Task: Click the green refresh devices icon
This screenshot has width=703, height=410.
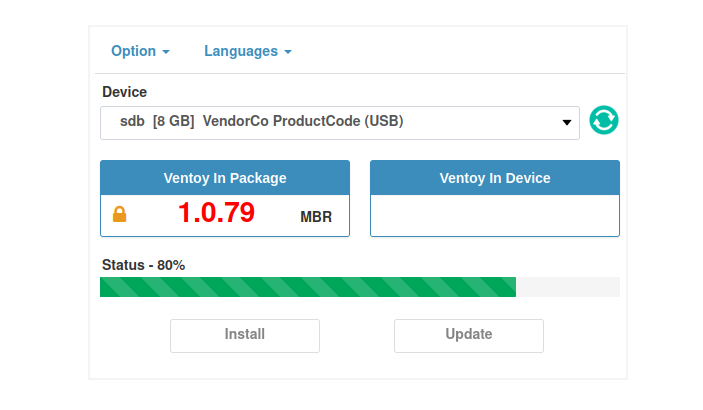Action: [x=604, y=120]
